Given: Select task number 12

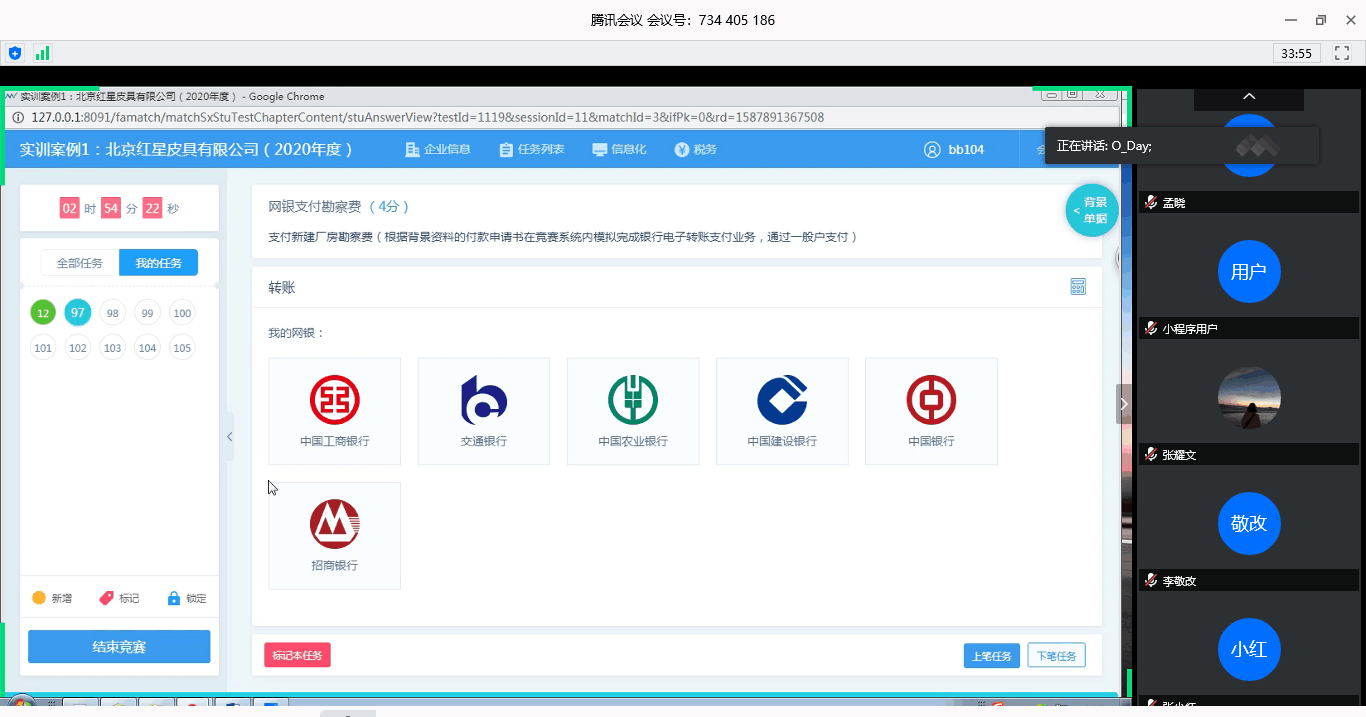Looking at the screenshot, I should pos(43,313).
